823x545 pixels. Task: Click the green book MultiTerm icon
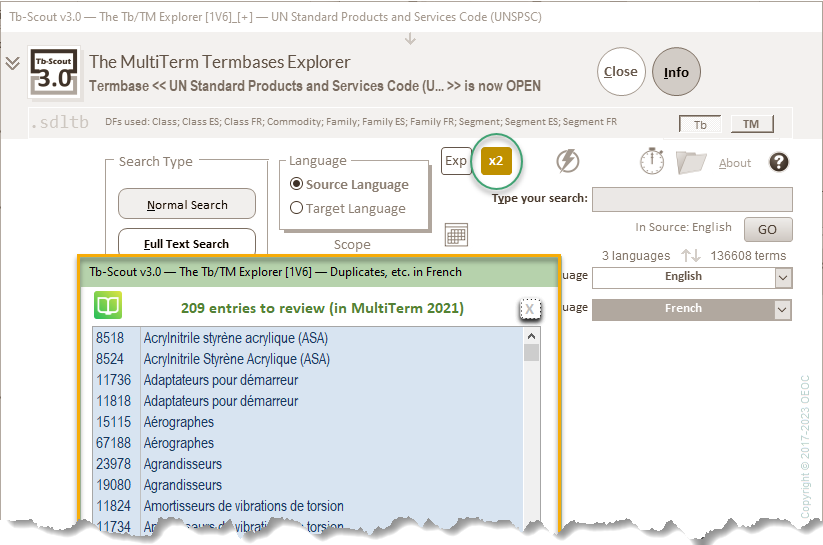(x=107, y=306)
